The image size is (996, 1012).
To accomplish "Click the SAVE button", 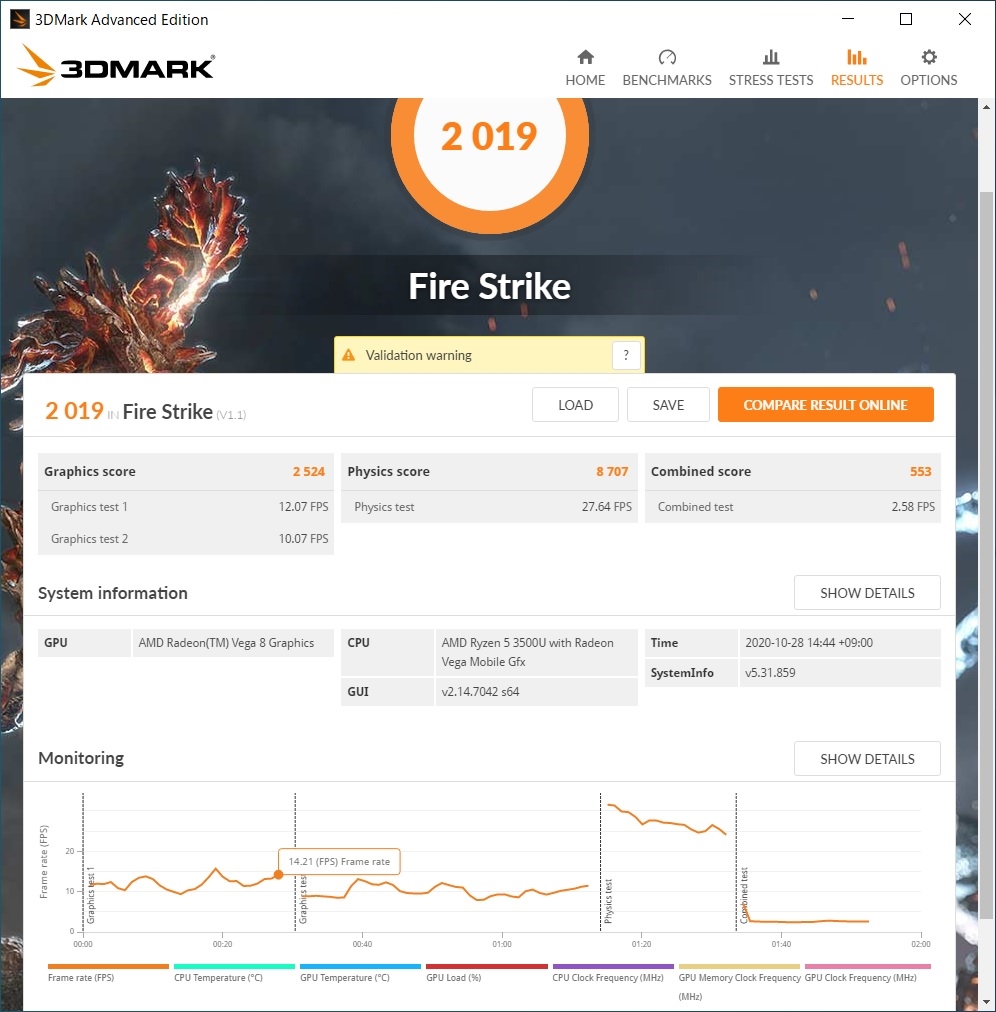I will 668,405.
